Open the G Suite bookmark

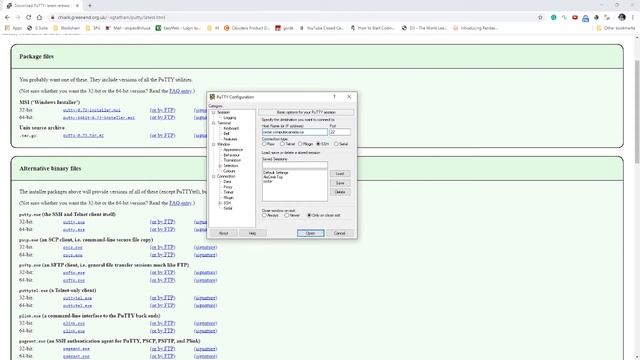click(x=38, y=28)
